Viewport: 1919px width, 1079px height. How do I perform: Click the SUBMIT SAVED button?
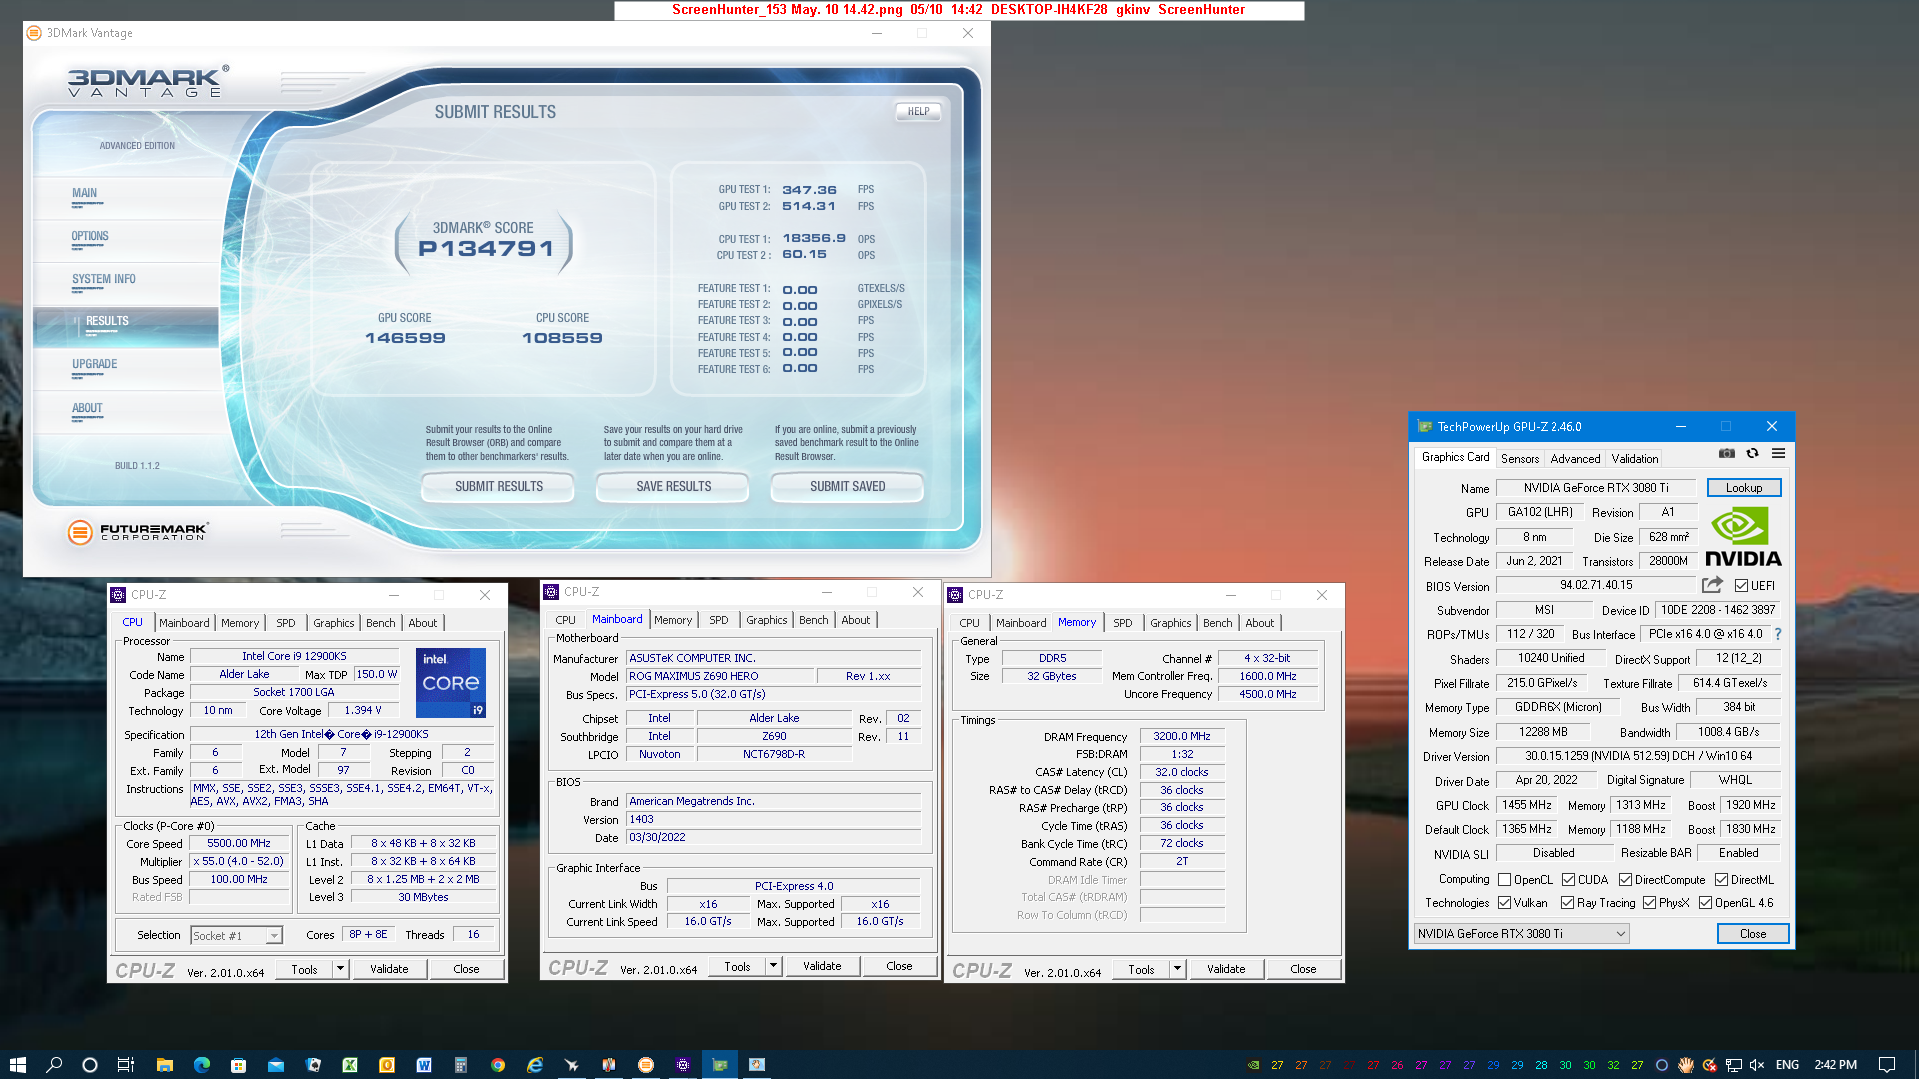(x=847, y=487)
